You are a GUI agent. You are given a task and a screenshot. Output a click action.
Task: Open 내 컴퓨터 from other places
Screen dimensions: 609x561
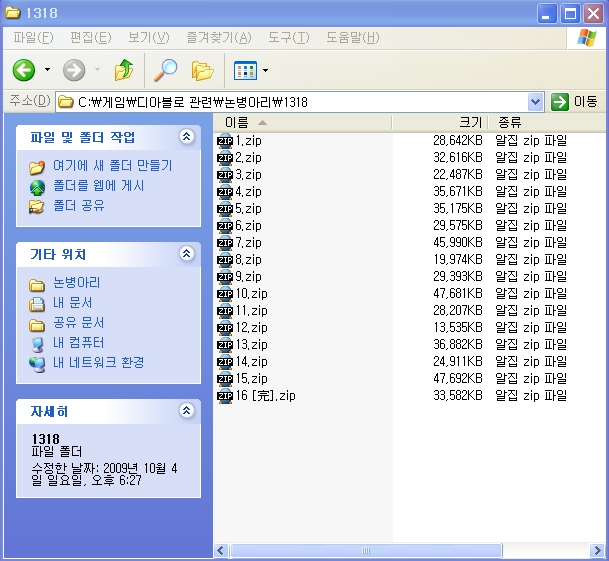tap(78, 343)
